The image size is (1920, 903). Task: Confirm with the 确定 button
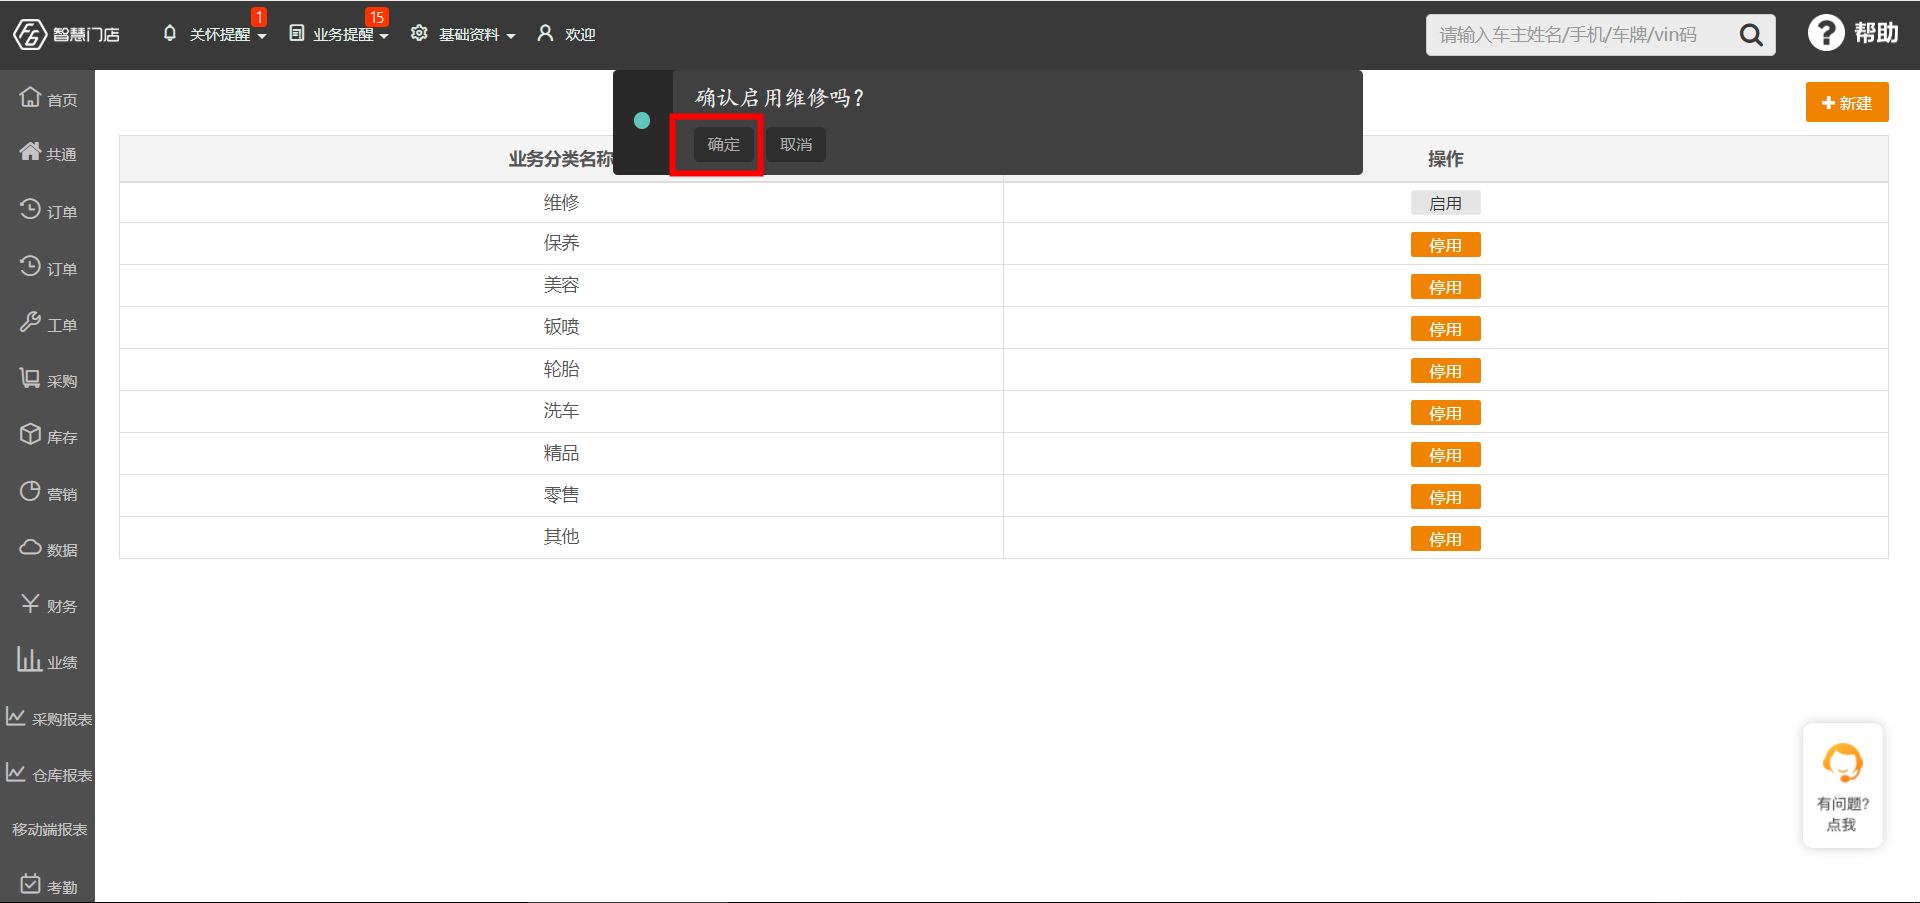[x=724, y=145]
